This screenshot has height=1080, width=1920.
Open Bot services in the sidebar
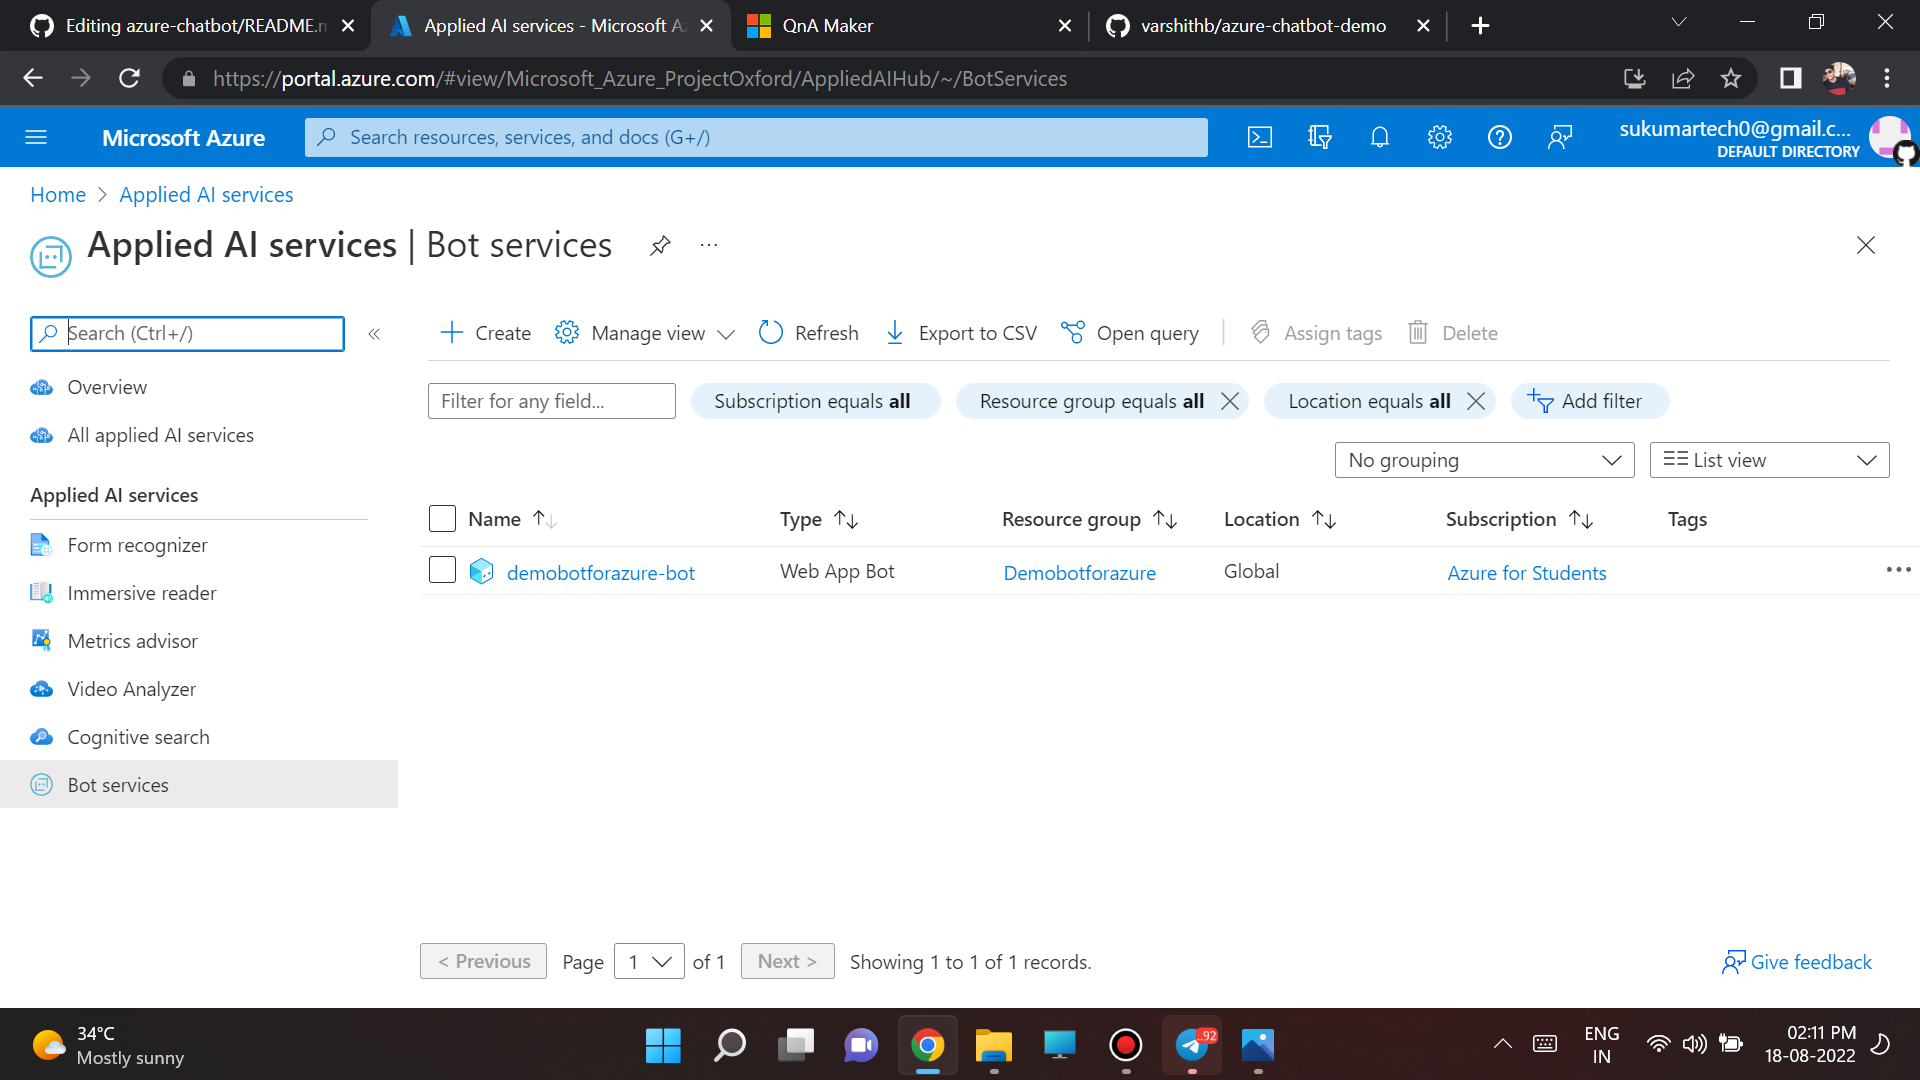point(117,784)
